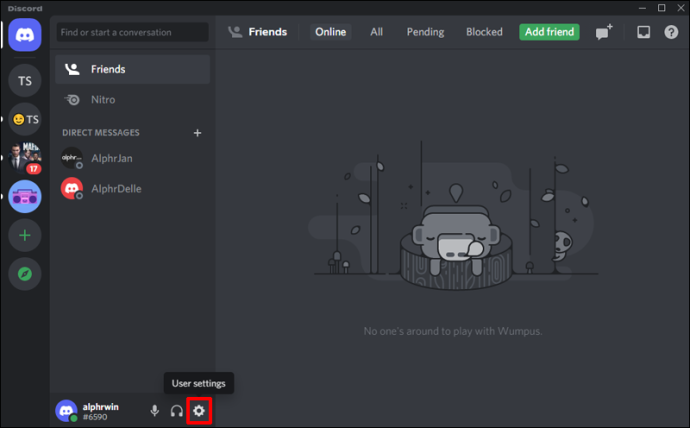Maximize the Discord window
This screenshot has height=428, width=690.
coord(661,8)
